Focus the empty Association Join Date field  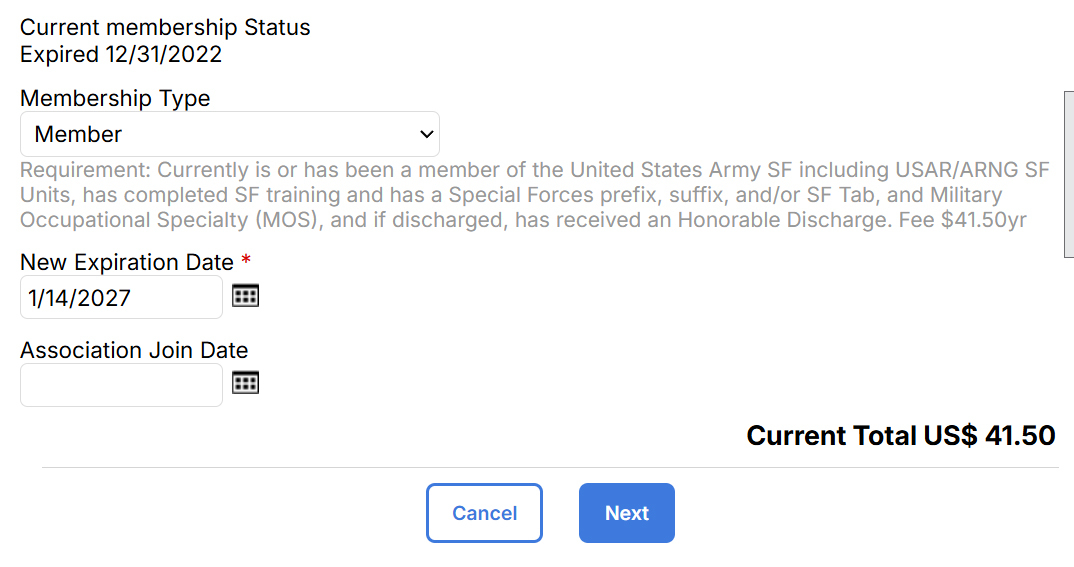click(121, 385)
